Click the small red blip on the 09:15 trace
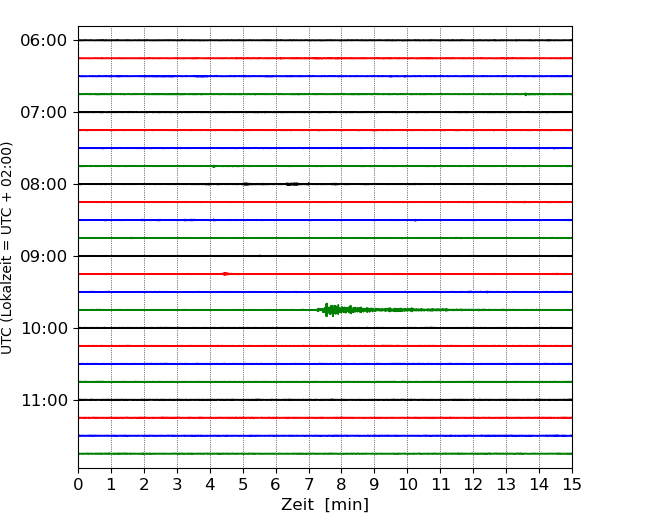Image resolution: width=650 pixels, height=520 pixels. (226, 274)
